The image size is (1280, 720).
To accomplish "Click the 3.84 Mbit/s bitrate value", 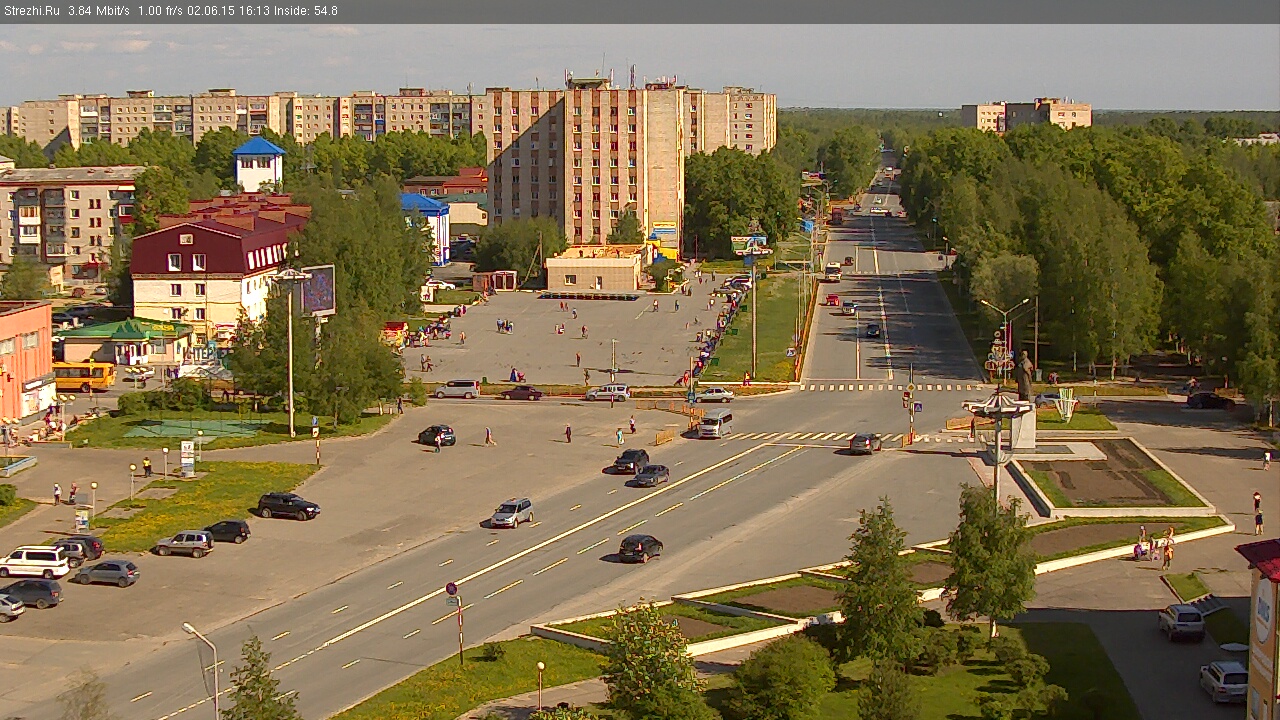I will tap(99, 11).
